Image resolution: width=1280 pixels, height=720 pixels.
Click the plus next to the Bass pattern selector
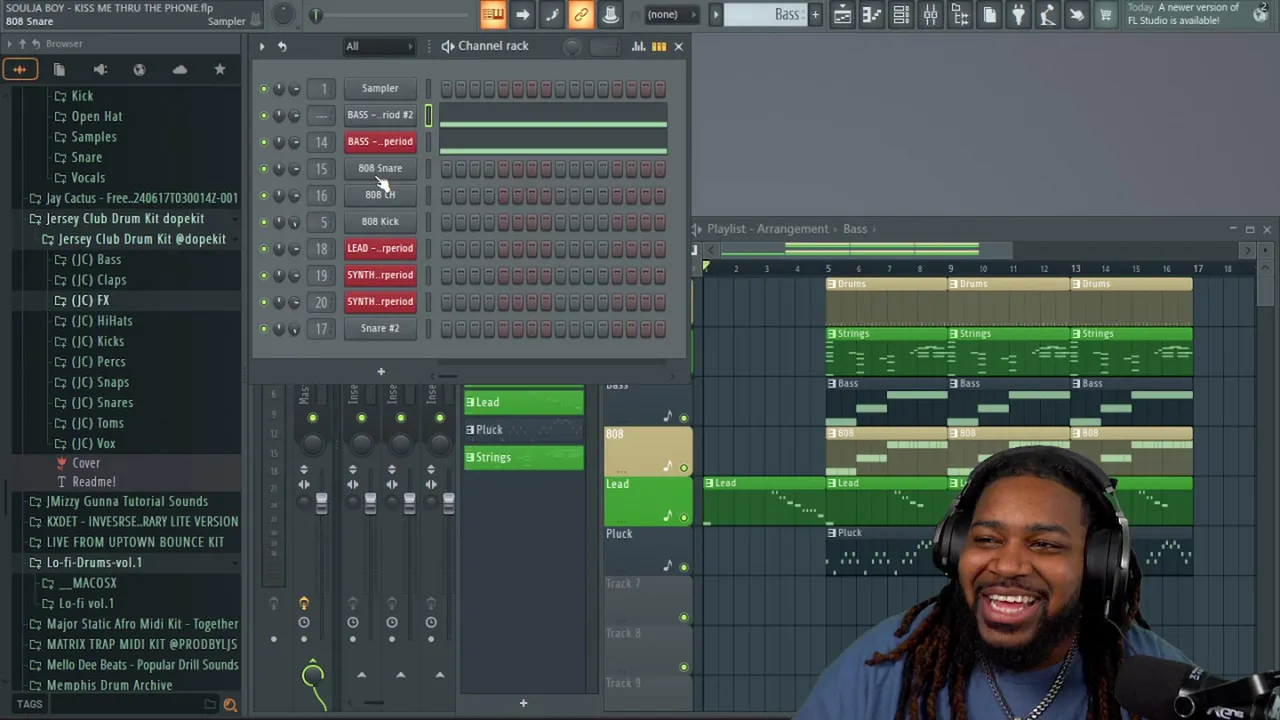click(815, 14)
